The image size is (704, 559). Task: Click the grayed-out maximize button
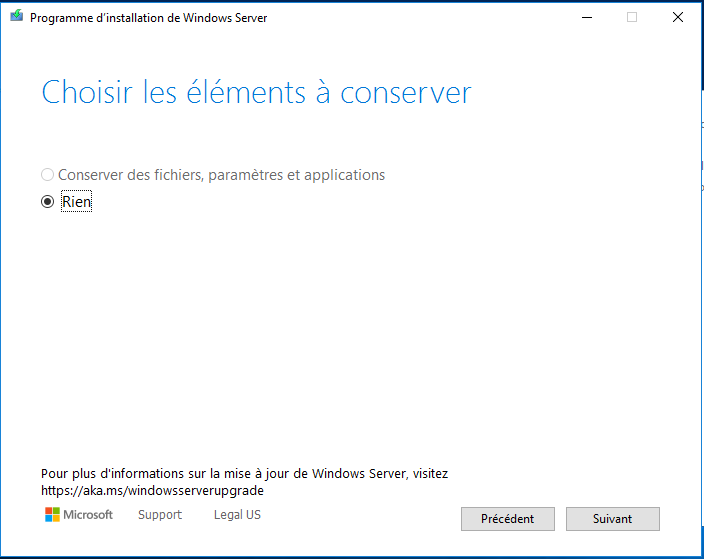coord(632,18)
